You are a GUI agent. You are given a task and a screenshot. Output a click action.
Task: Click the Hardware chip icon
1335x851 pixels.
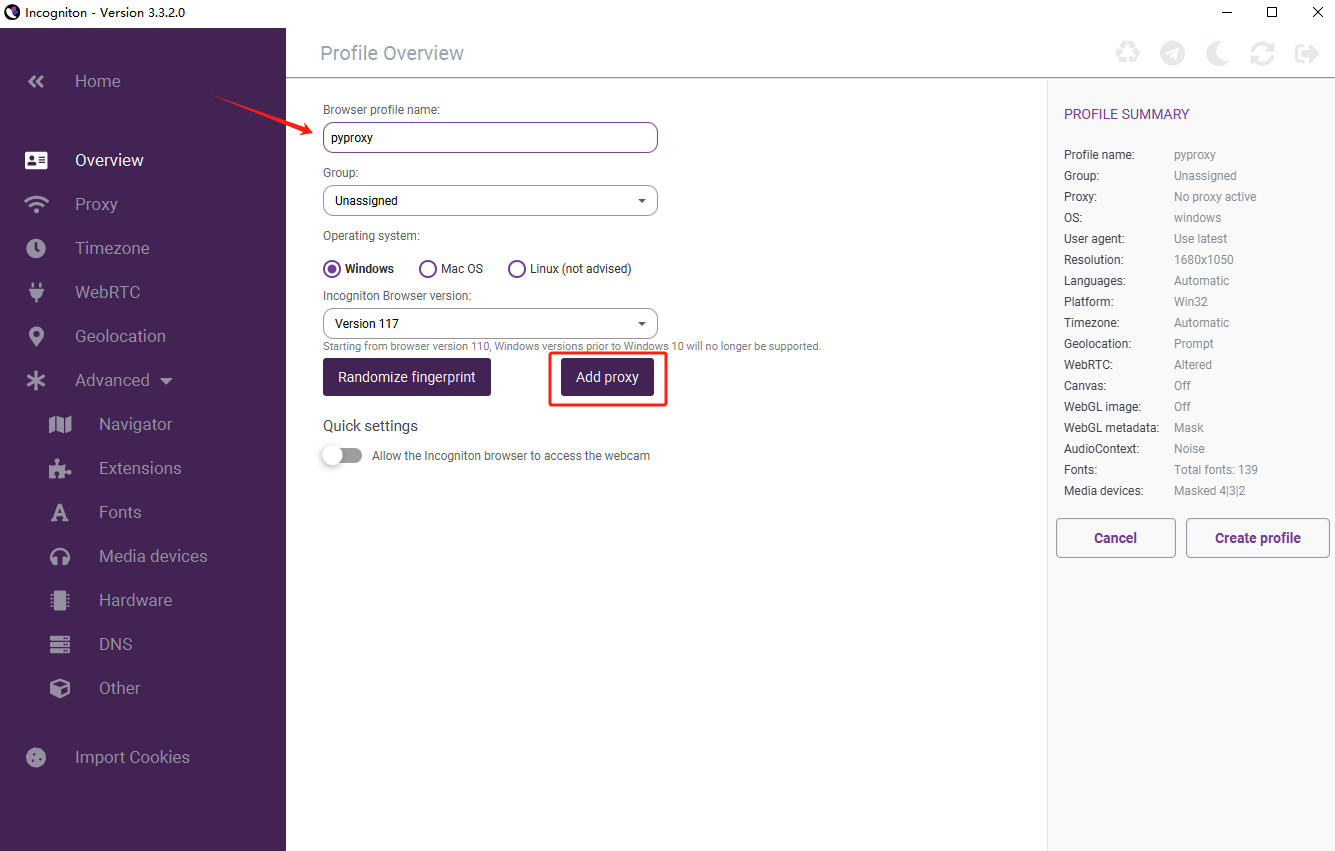click(x=60, y=600)
